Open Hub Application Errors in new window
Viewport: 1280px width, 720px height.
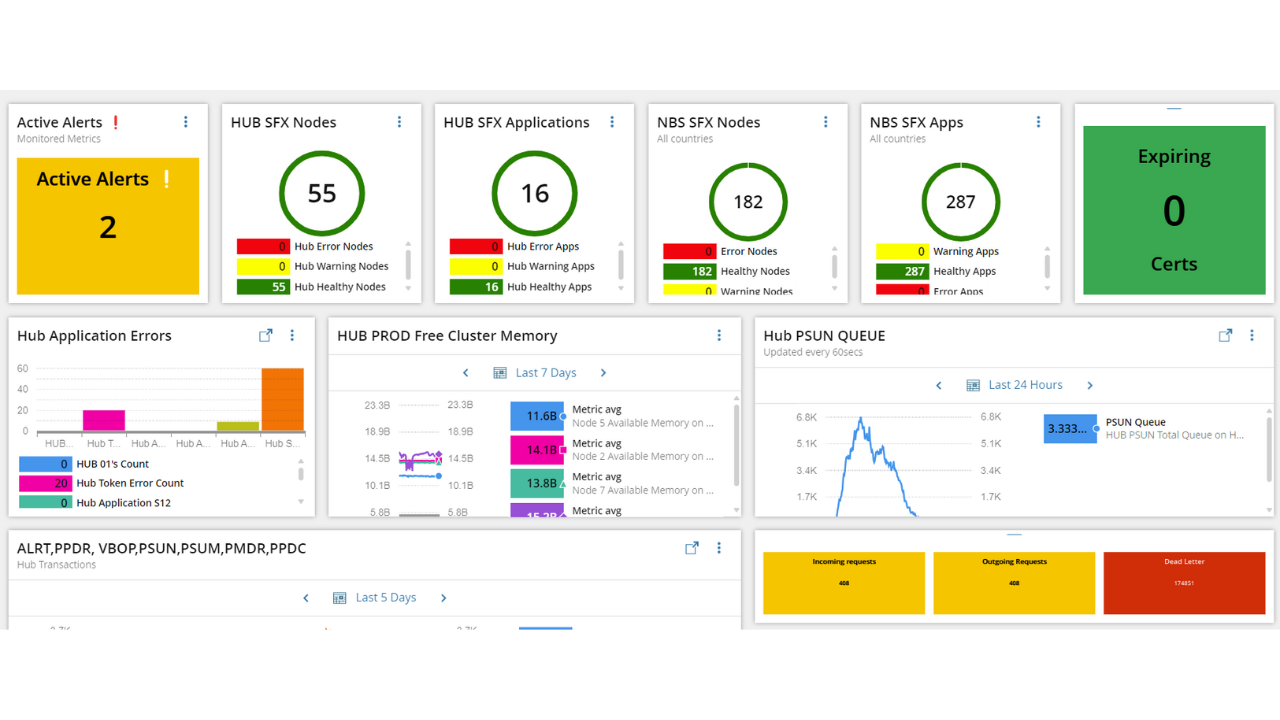(x=265, y=336)
